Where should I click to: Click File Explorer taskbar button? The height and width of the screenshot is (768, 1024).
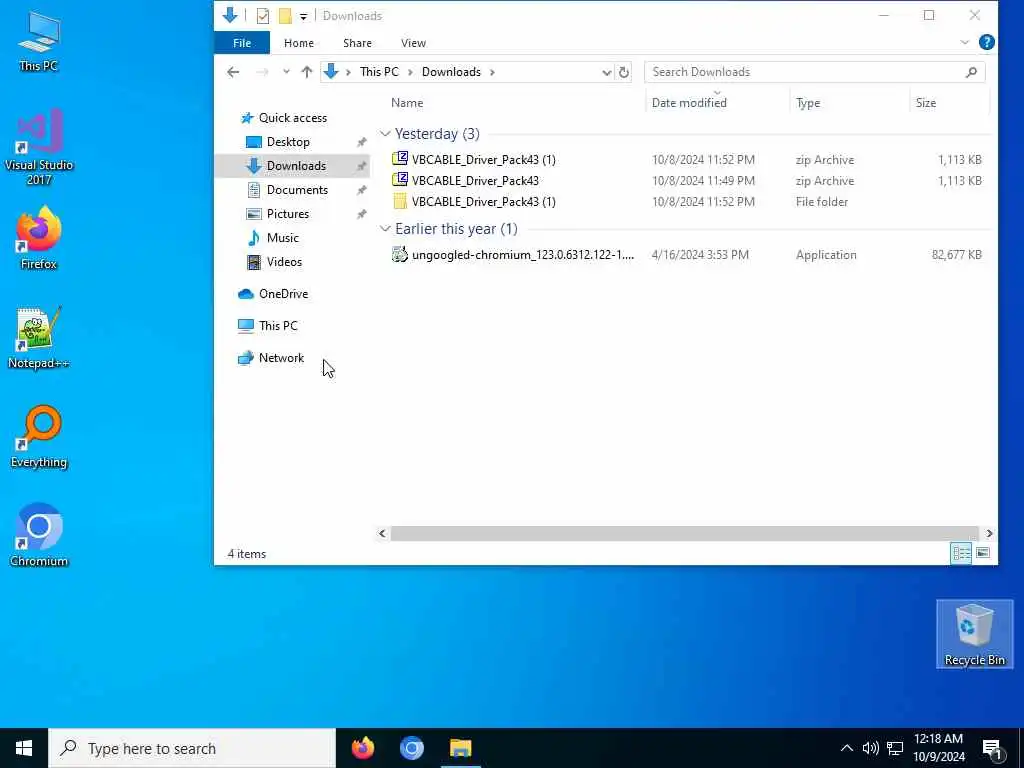coord(460,748)
